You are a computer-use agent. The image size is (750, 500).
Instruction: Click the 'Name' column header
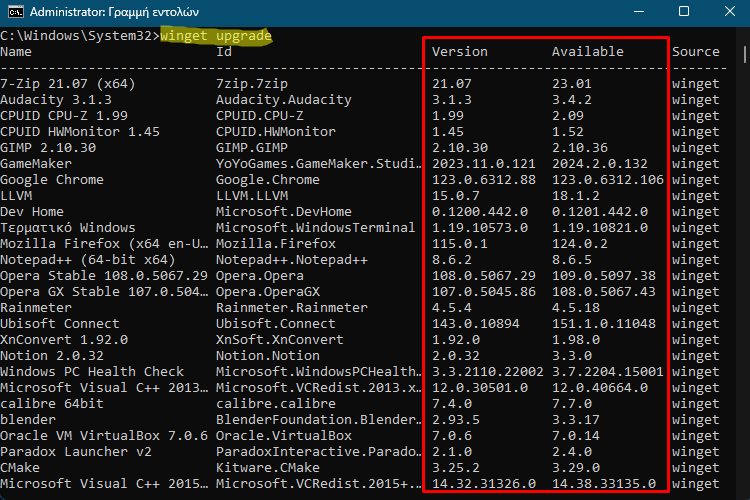coord(16,52)
